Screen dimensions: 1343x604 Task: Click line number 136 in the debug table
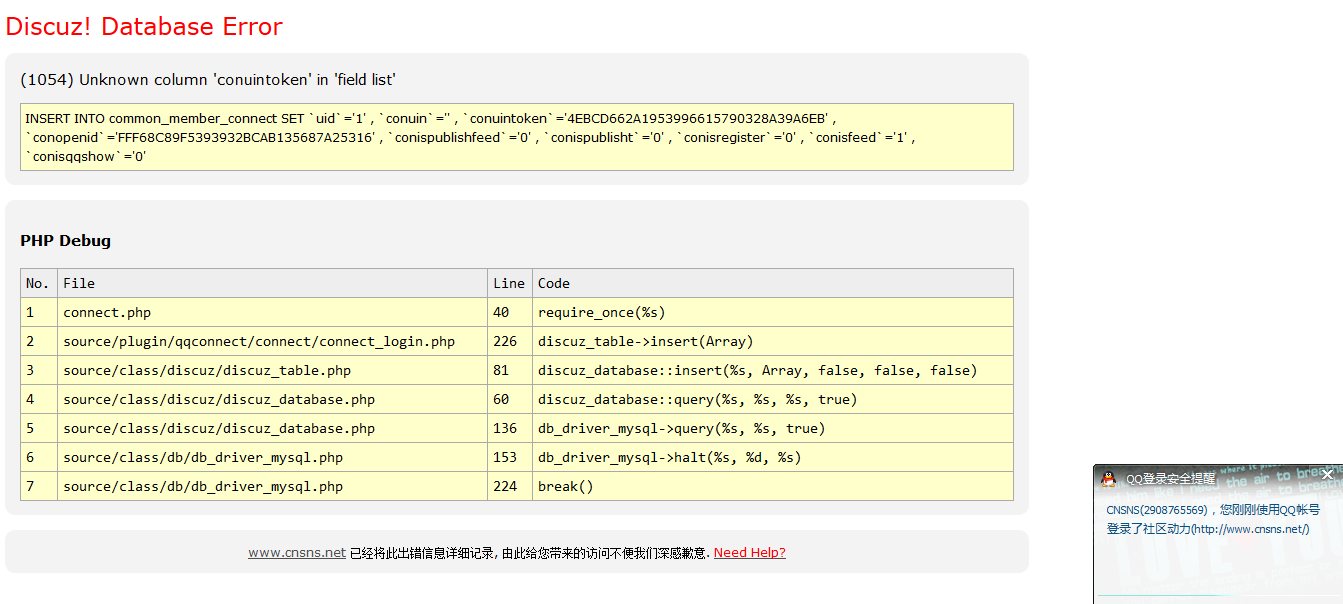click(x=505, y=428)
